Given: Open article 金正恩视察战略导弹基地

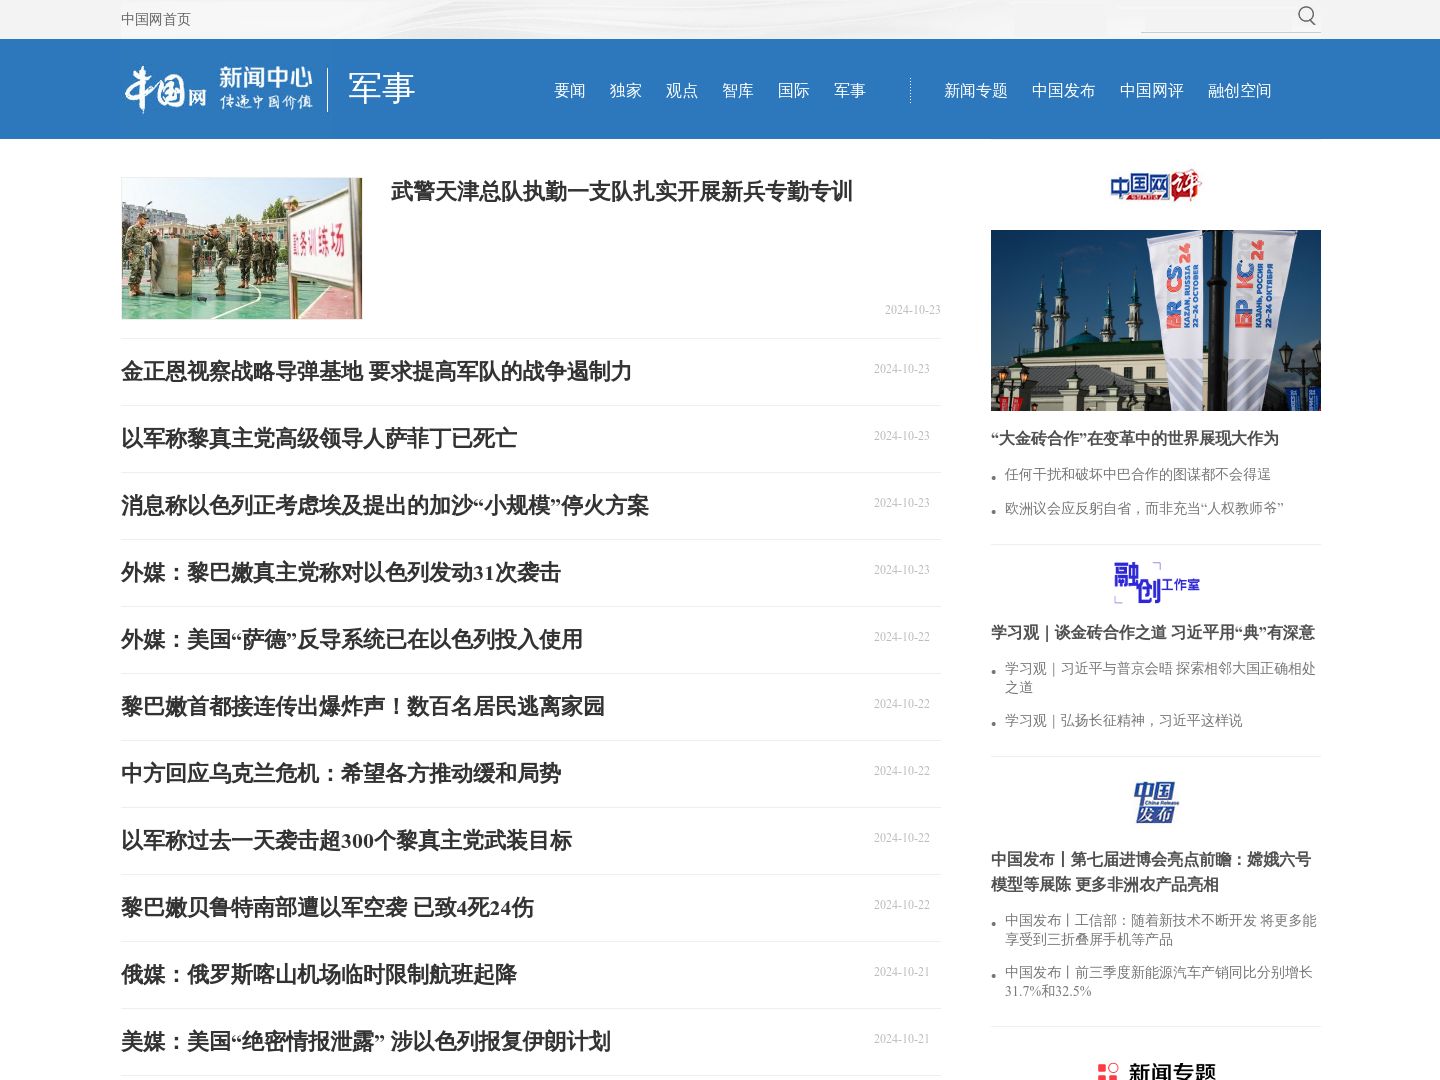Looking at the screenshot, I should [376, 371].
